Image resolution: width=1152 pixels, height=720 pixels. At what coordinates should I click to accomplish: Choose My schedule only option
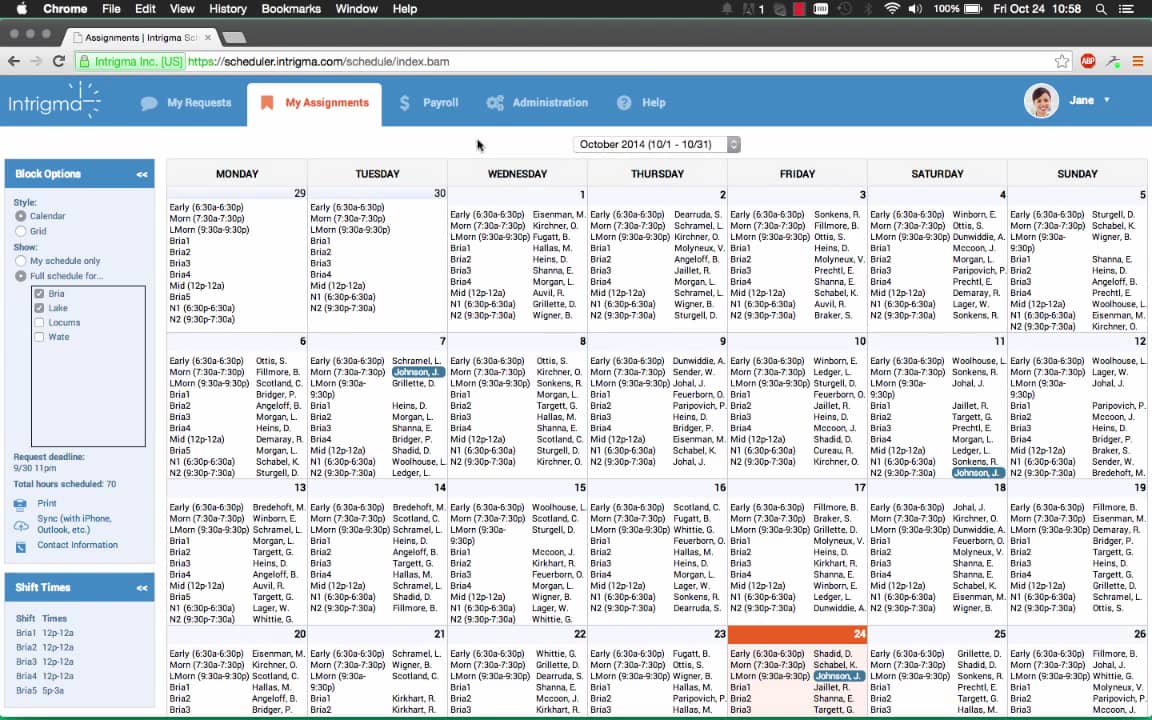[21, 261]
